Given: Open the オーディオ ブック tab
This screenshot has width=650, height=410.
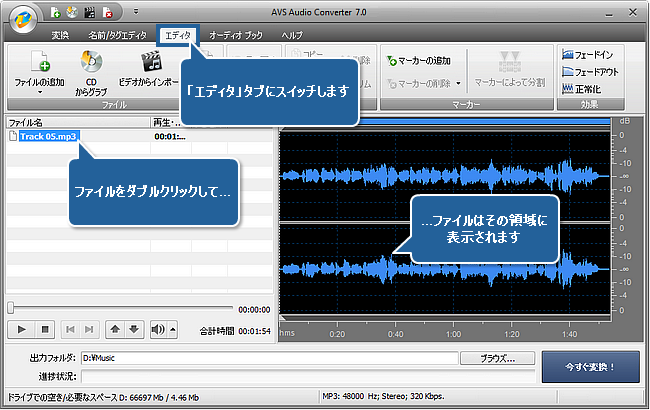Looking at the screenshot, I should pos(235,35).
